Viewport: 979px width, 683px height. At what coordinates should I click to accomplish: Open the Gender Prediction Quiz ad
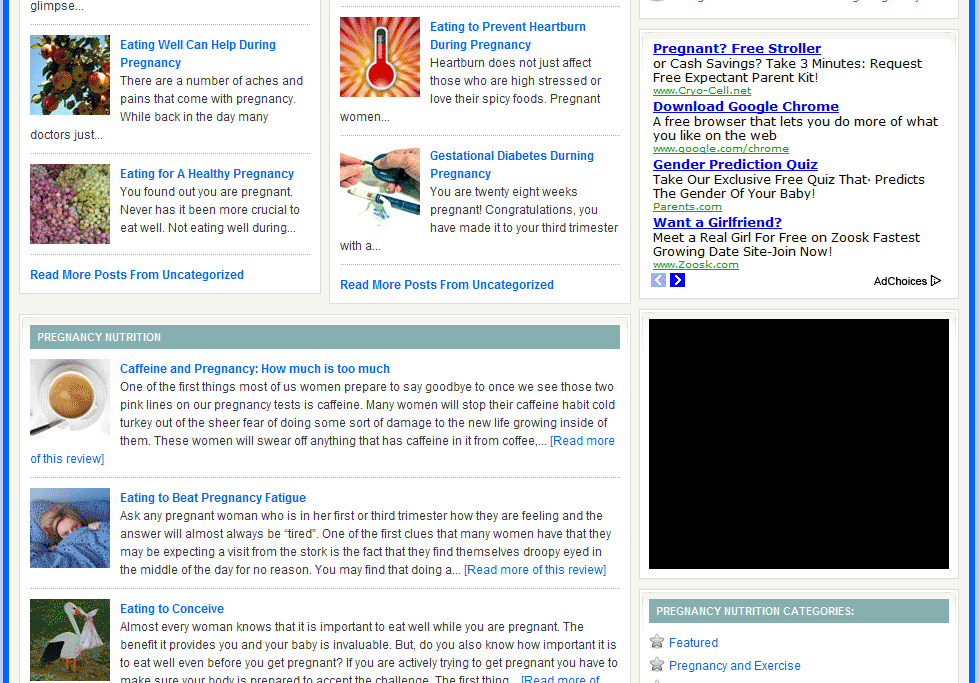click(x=735, y=164)
